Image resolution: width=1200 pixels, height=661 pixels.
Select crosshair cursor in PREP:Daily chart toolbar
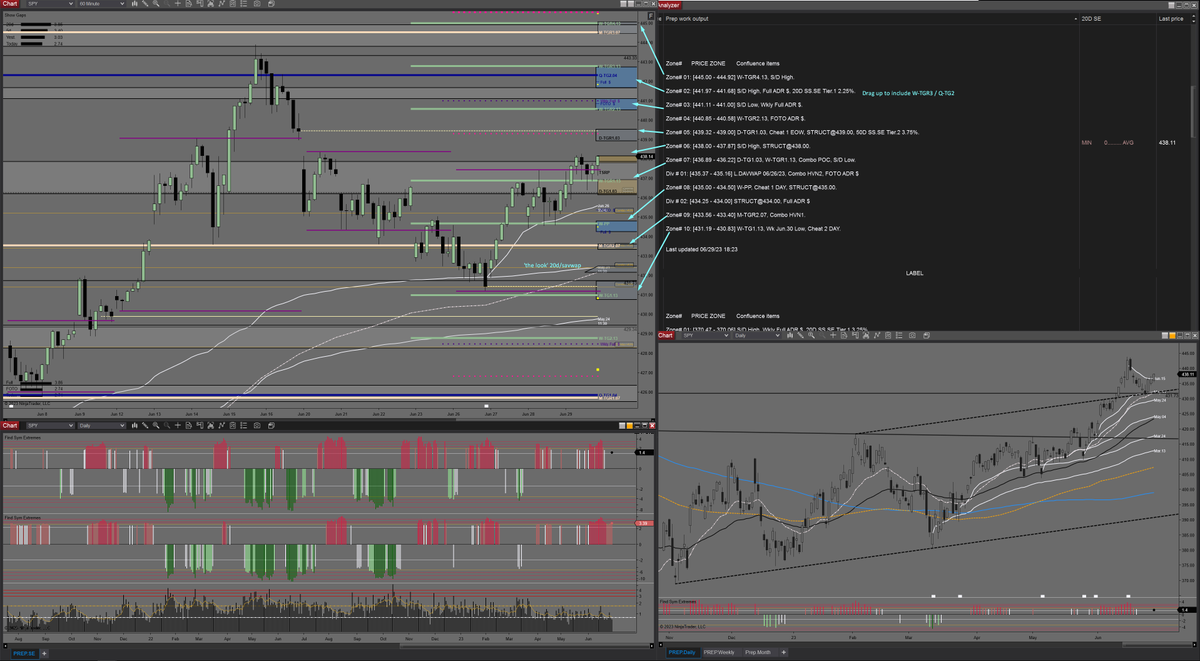tap(833, 335)
